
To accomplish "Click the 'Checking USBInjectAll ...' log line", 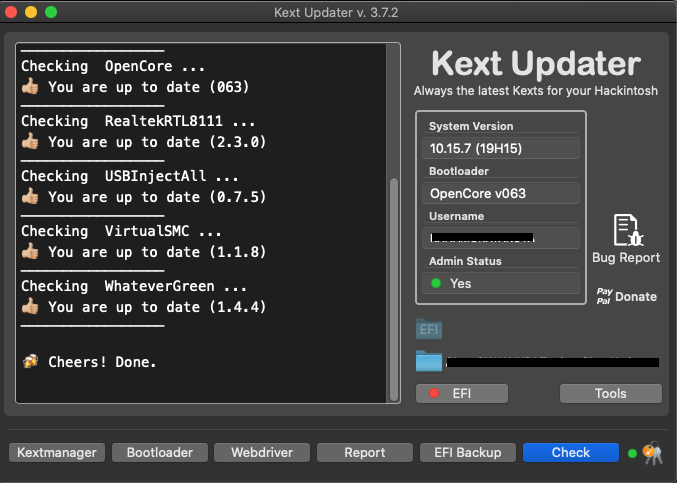I will coord(130,176).
